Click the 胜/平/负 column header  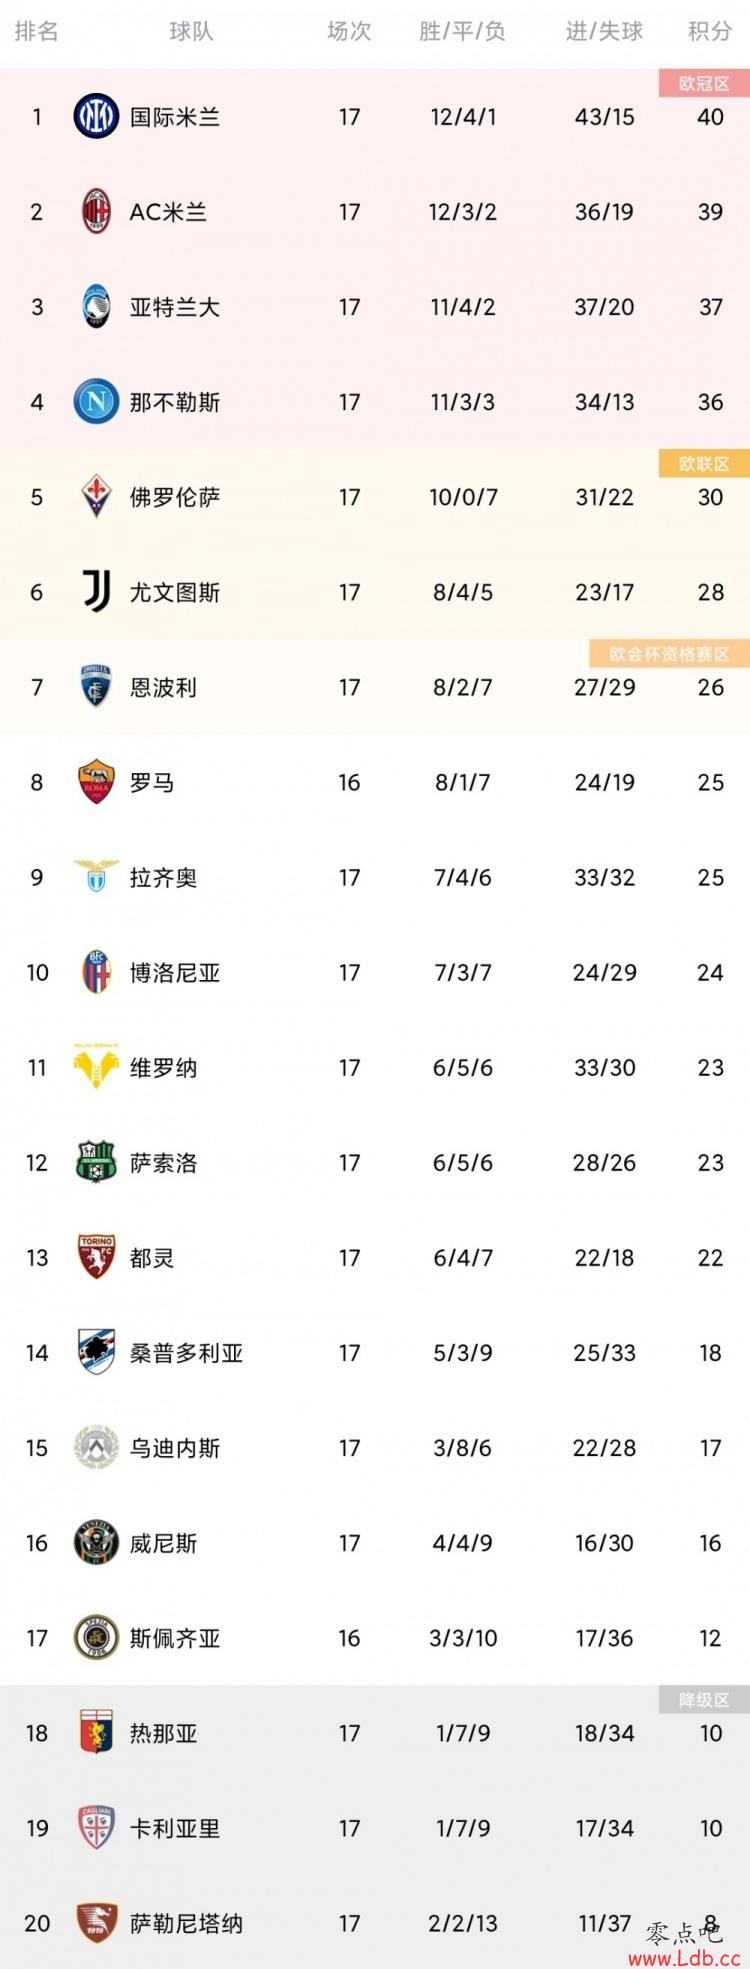click(463, 32)
